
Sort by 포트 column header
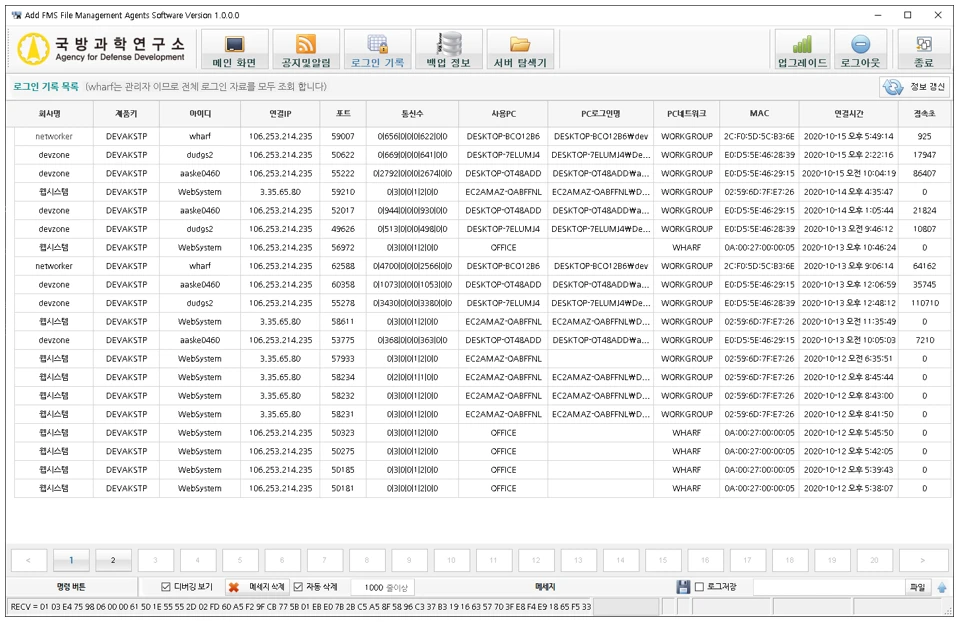(343, 114)
